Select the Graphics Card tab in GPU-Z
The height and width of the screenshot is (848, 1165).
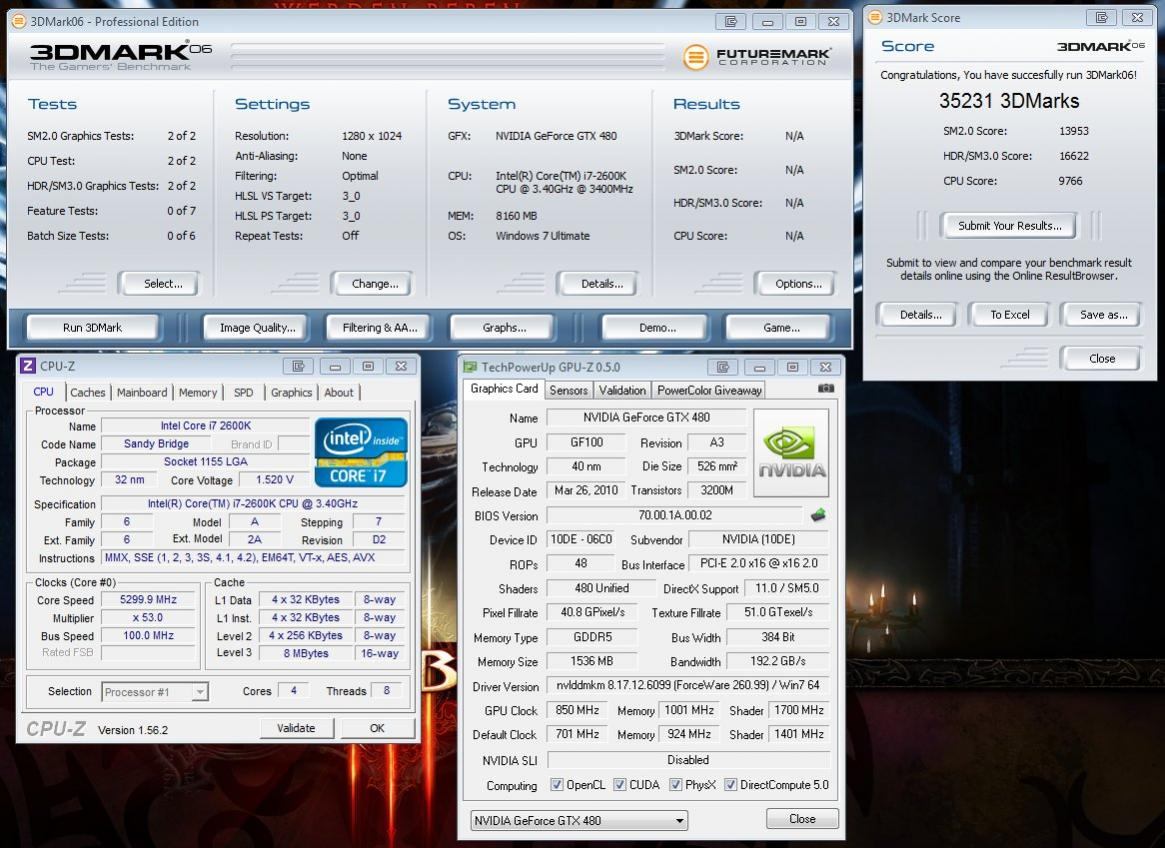point(504,389)
